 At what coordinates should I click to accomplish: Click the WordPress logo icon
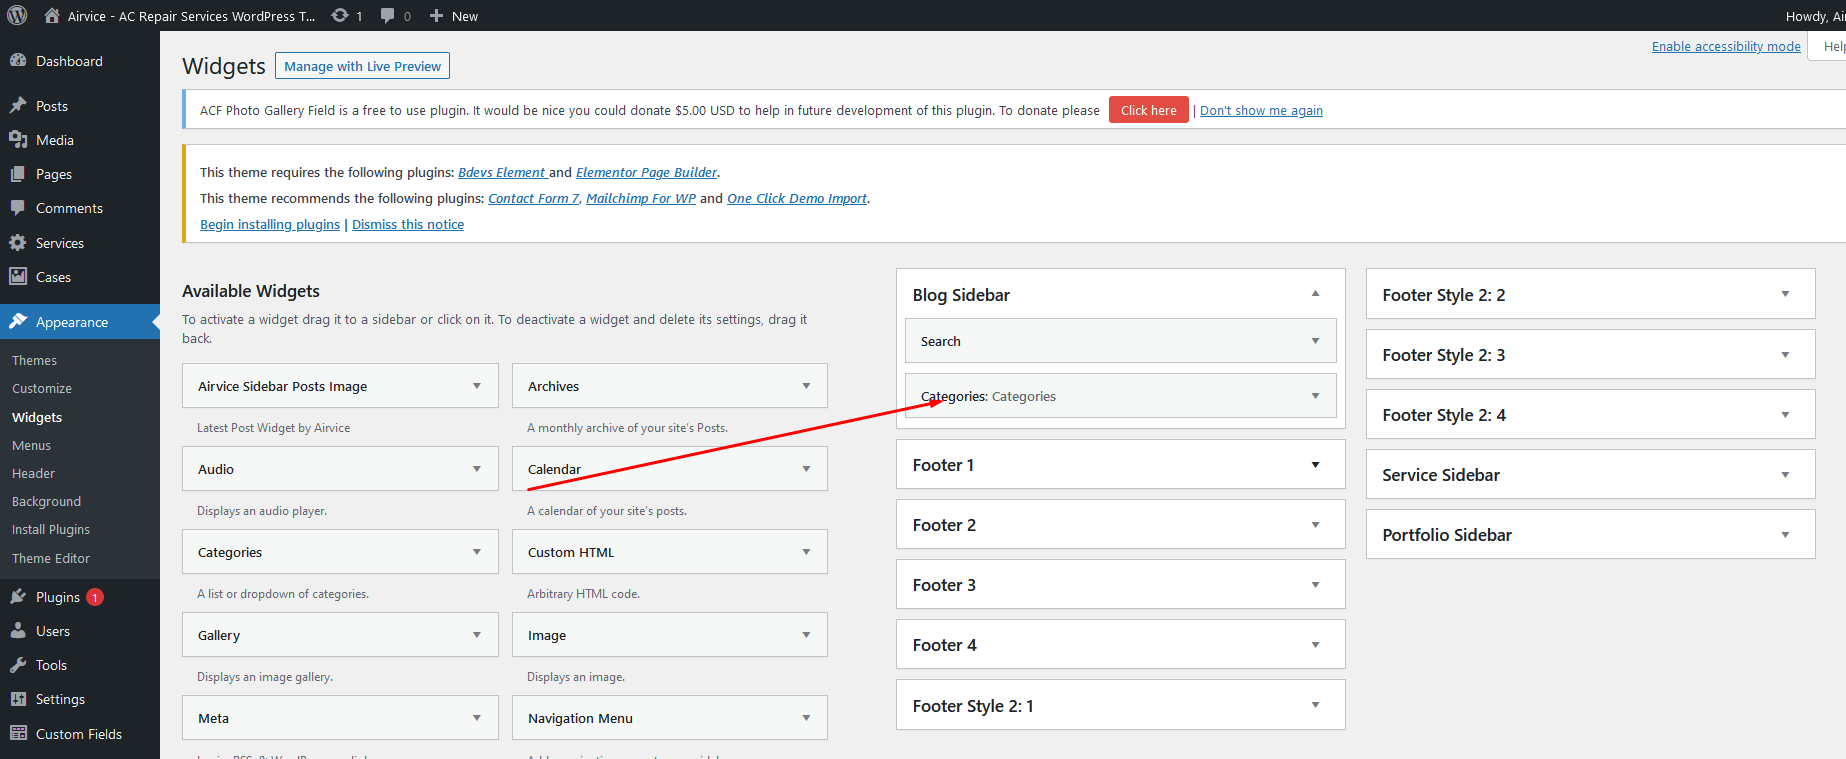pyautogui.click(x=17, y=15)
